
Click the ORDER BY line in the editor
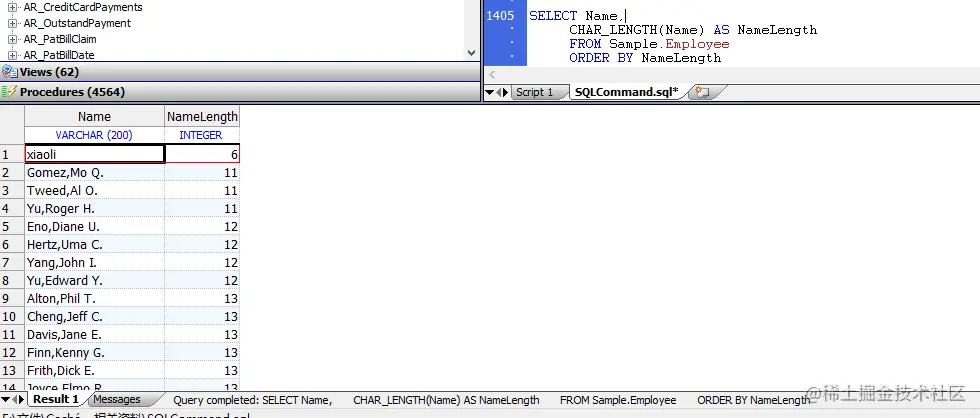(x=645, y=58)
